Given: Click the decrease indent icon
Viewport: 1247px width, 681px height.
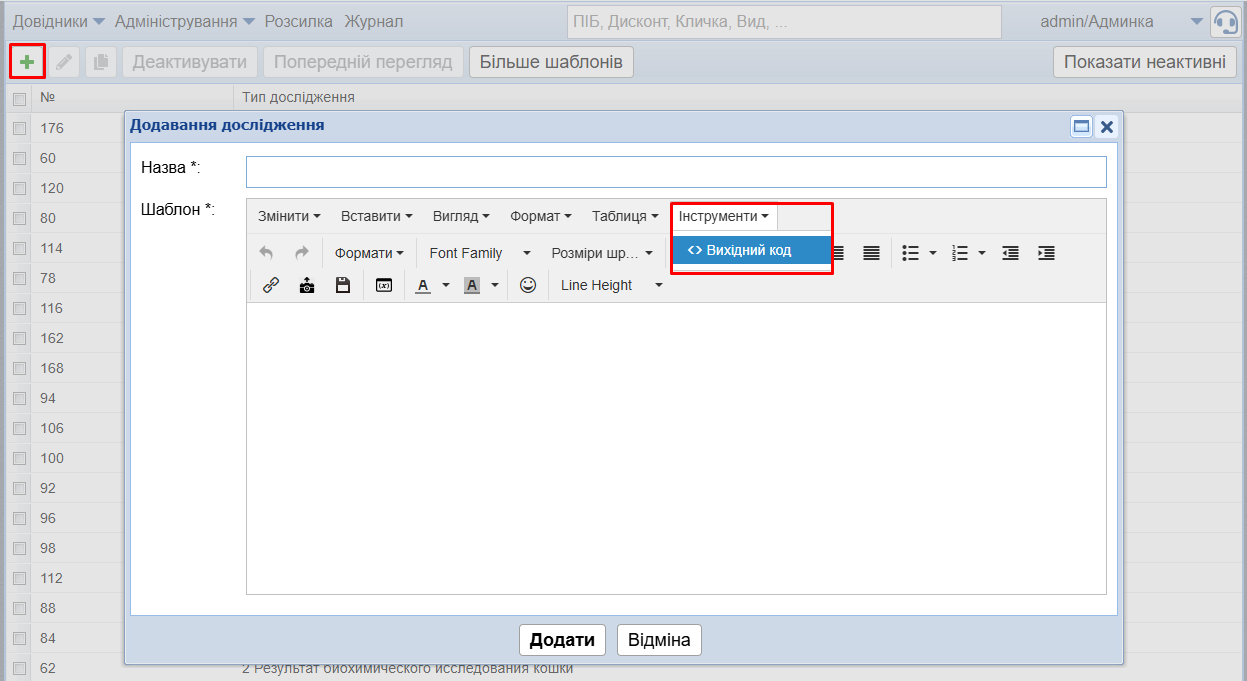Looking at the screenshot, I should (1010, 253).
